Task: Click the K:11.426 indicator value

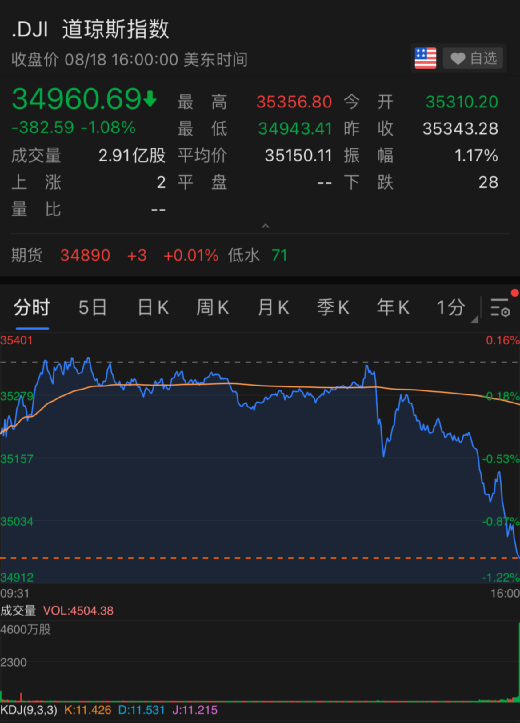Action: 88,710
